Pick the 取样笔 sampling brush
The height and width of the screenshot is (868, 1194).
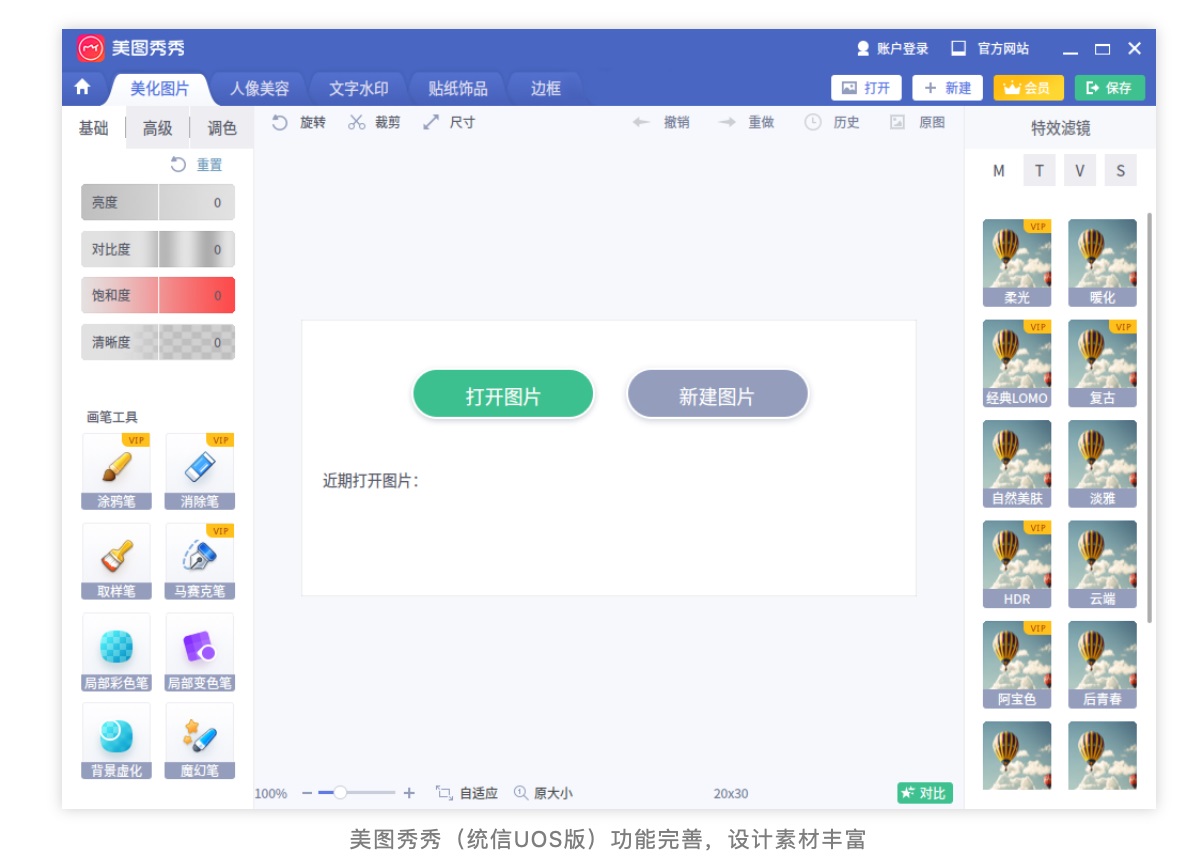pos(116,561)
